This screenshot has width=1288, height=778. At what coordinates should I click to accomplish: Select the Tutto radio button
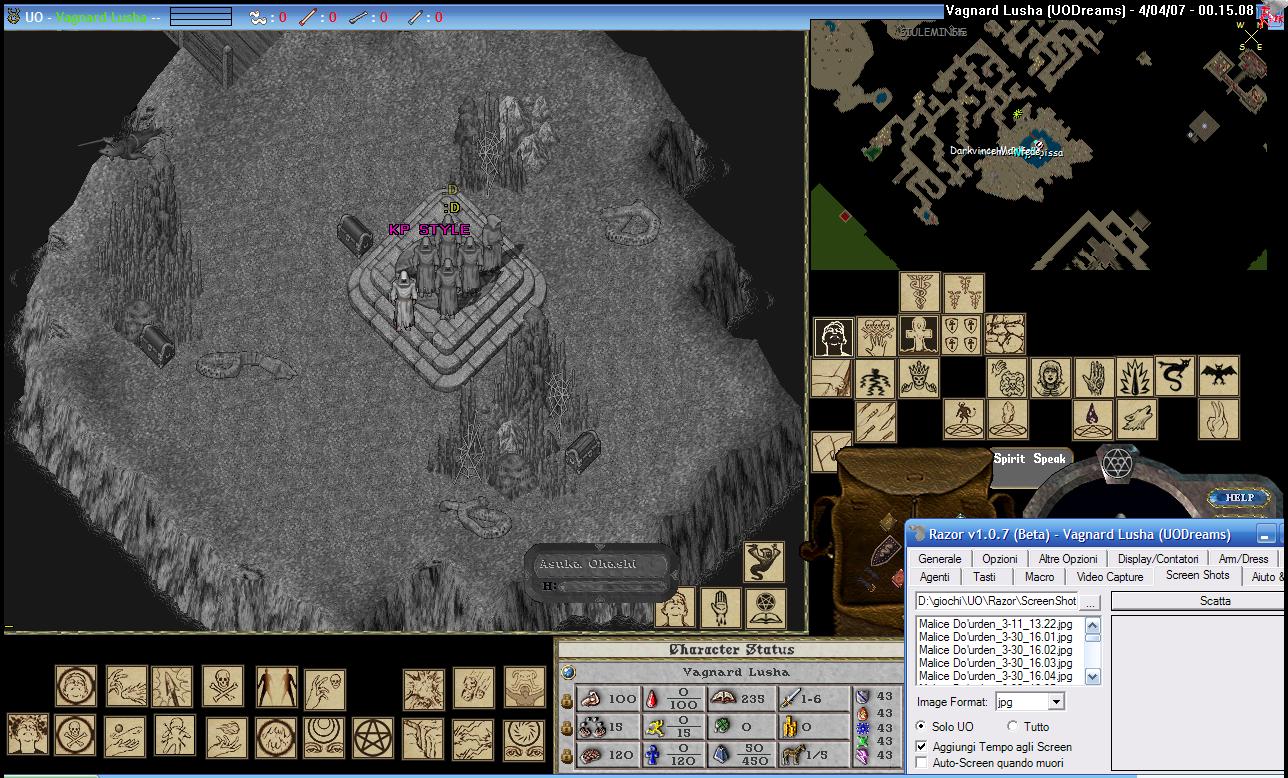(1012, 726)
